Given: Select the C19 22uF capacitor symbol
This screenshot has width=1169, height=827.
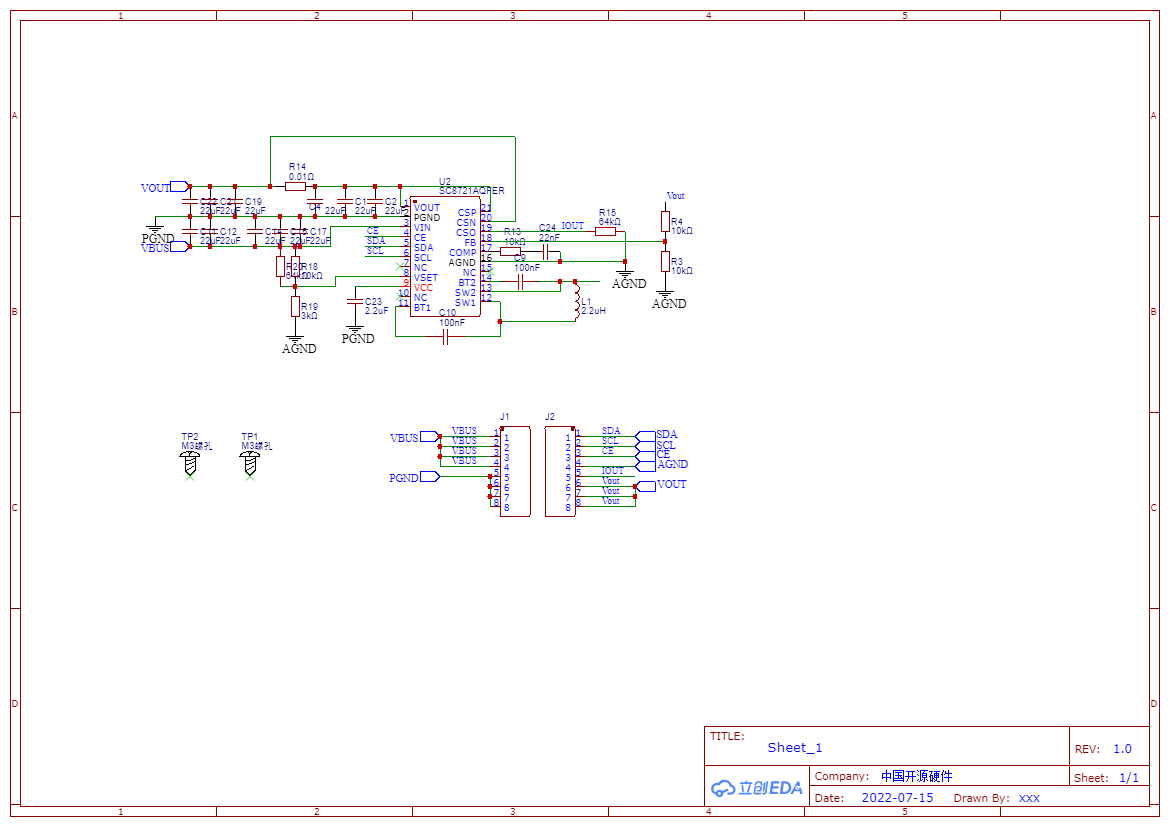Looking at the screenshot, I should 235,201.
